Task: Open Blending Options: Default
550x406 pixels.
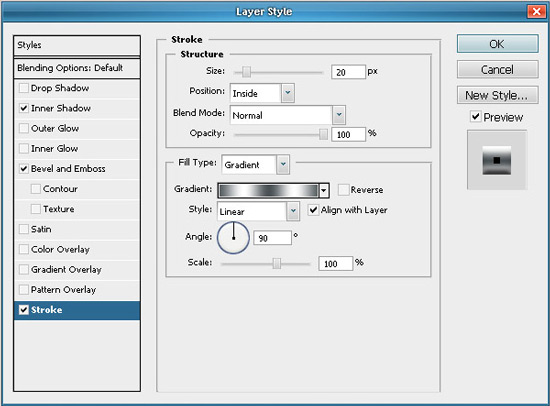Action: tap(77, 68)
